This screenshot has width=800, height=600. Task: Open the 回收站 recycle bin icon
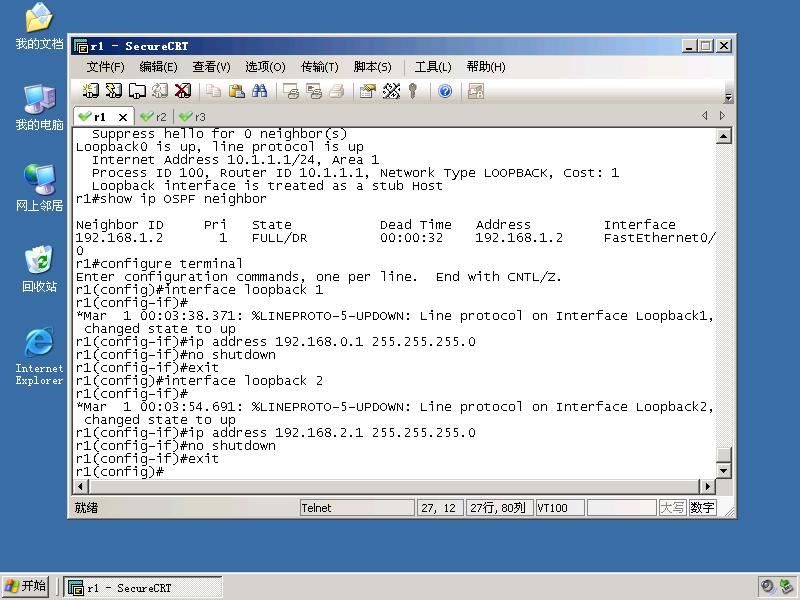click(x=39, y=269)
